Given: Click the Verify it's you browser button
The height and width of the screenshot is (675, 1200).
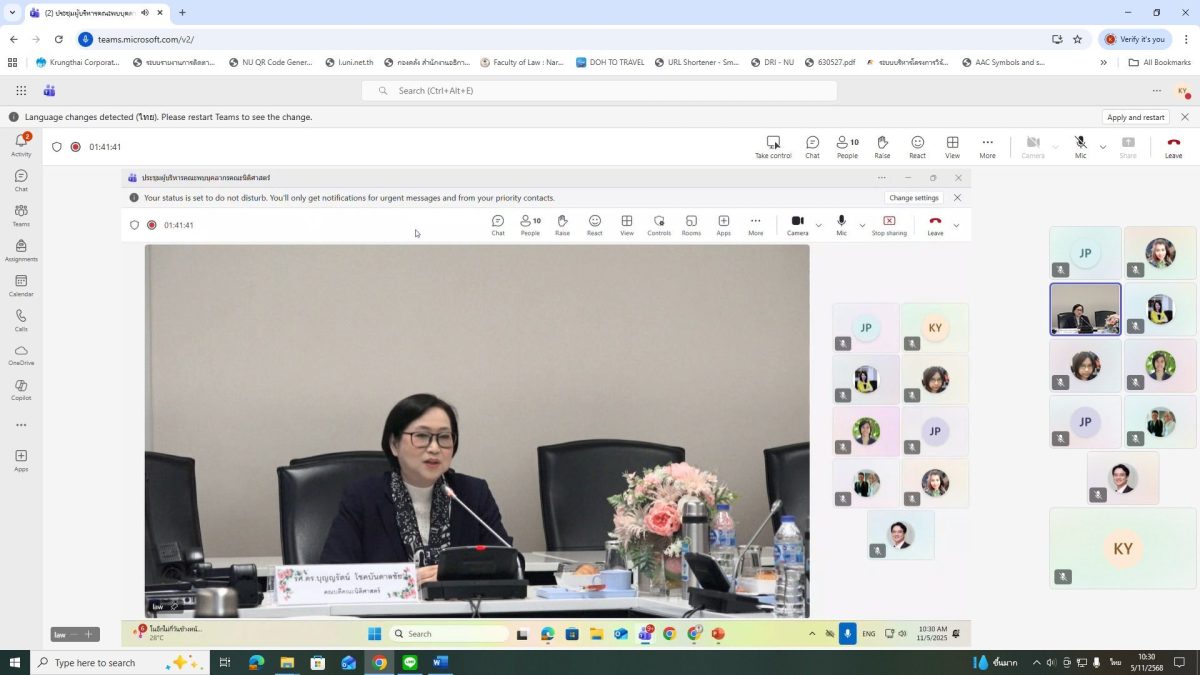Looking at the screenshot, I should 1135,39.
